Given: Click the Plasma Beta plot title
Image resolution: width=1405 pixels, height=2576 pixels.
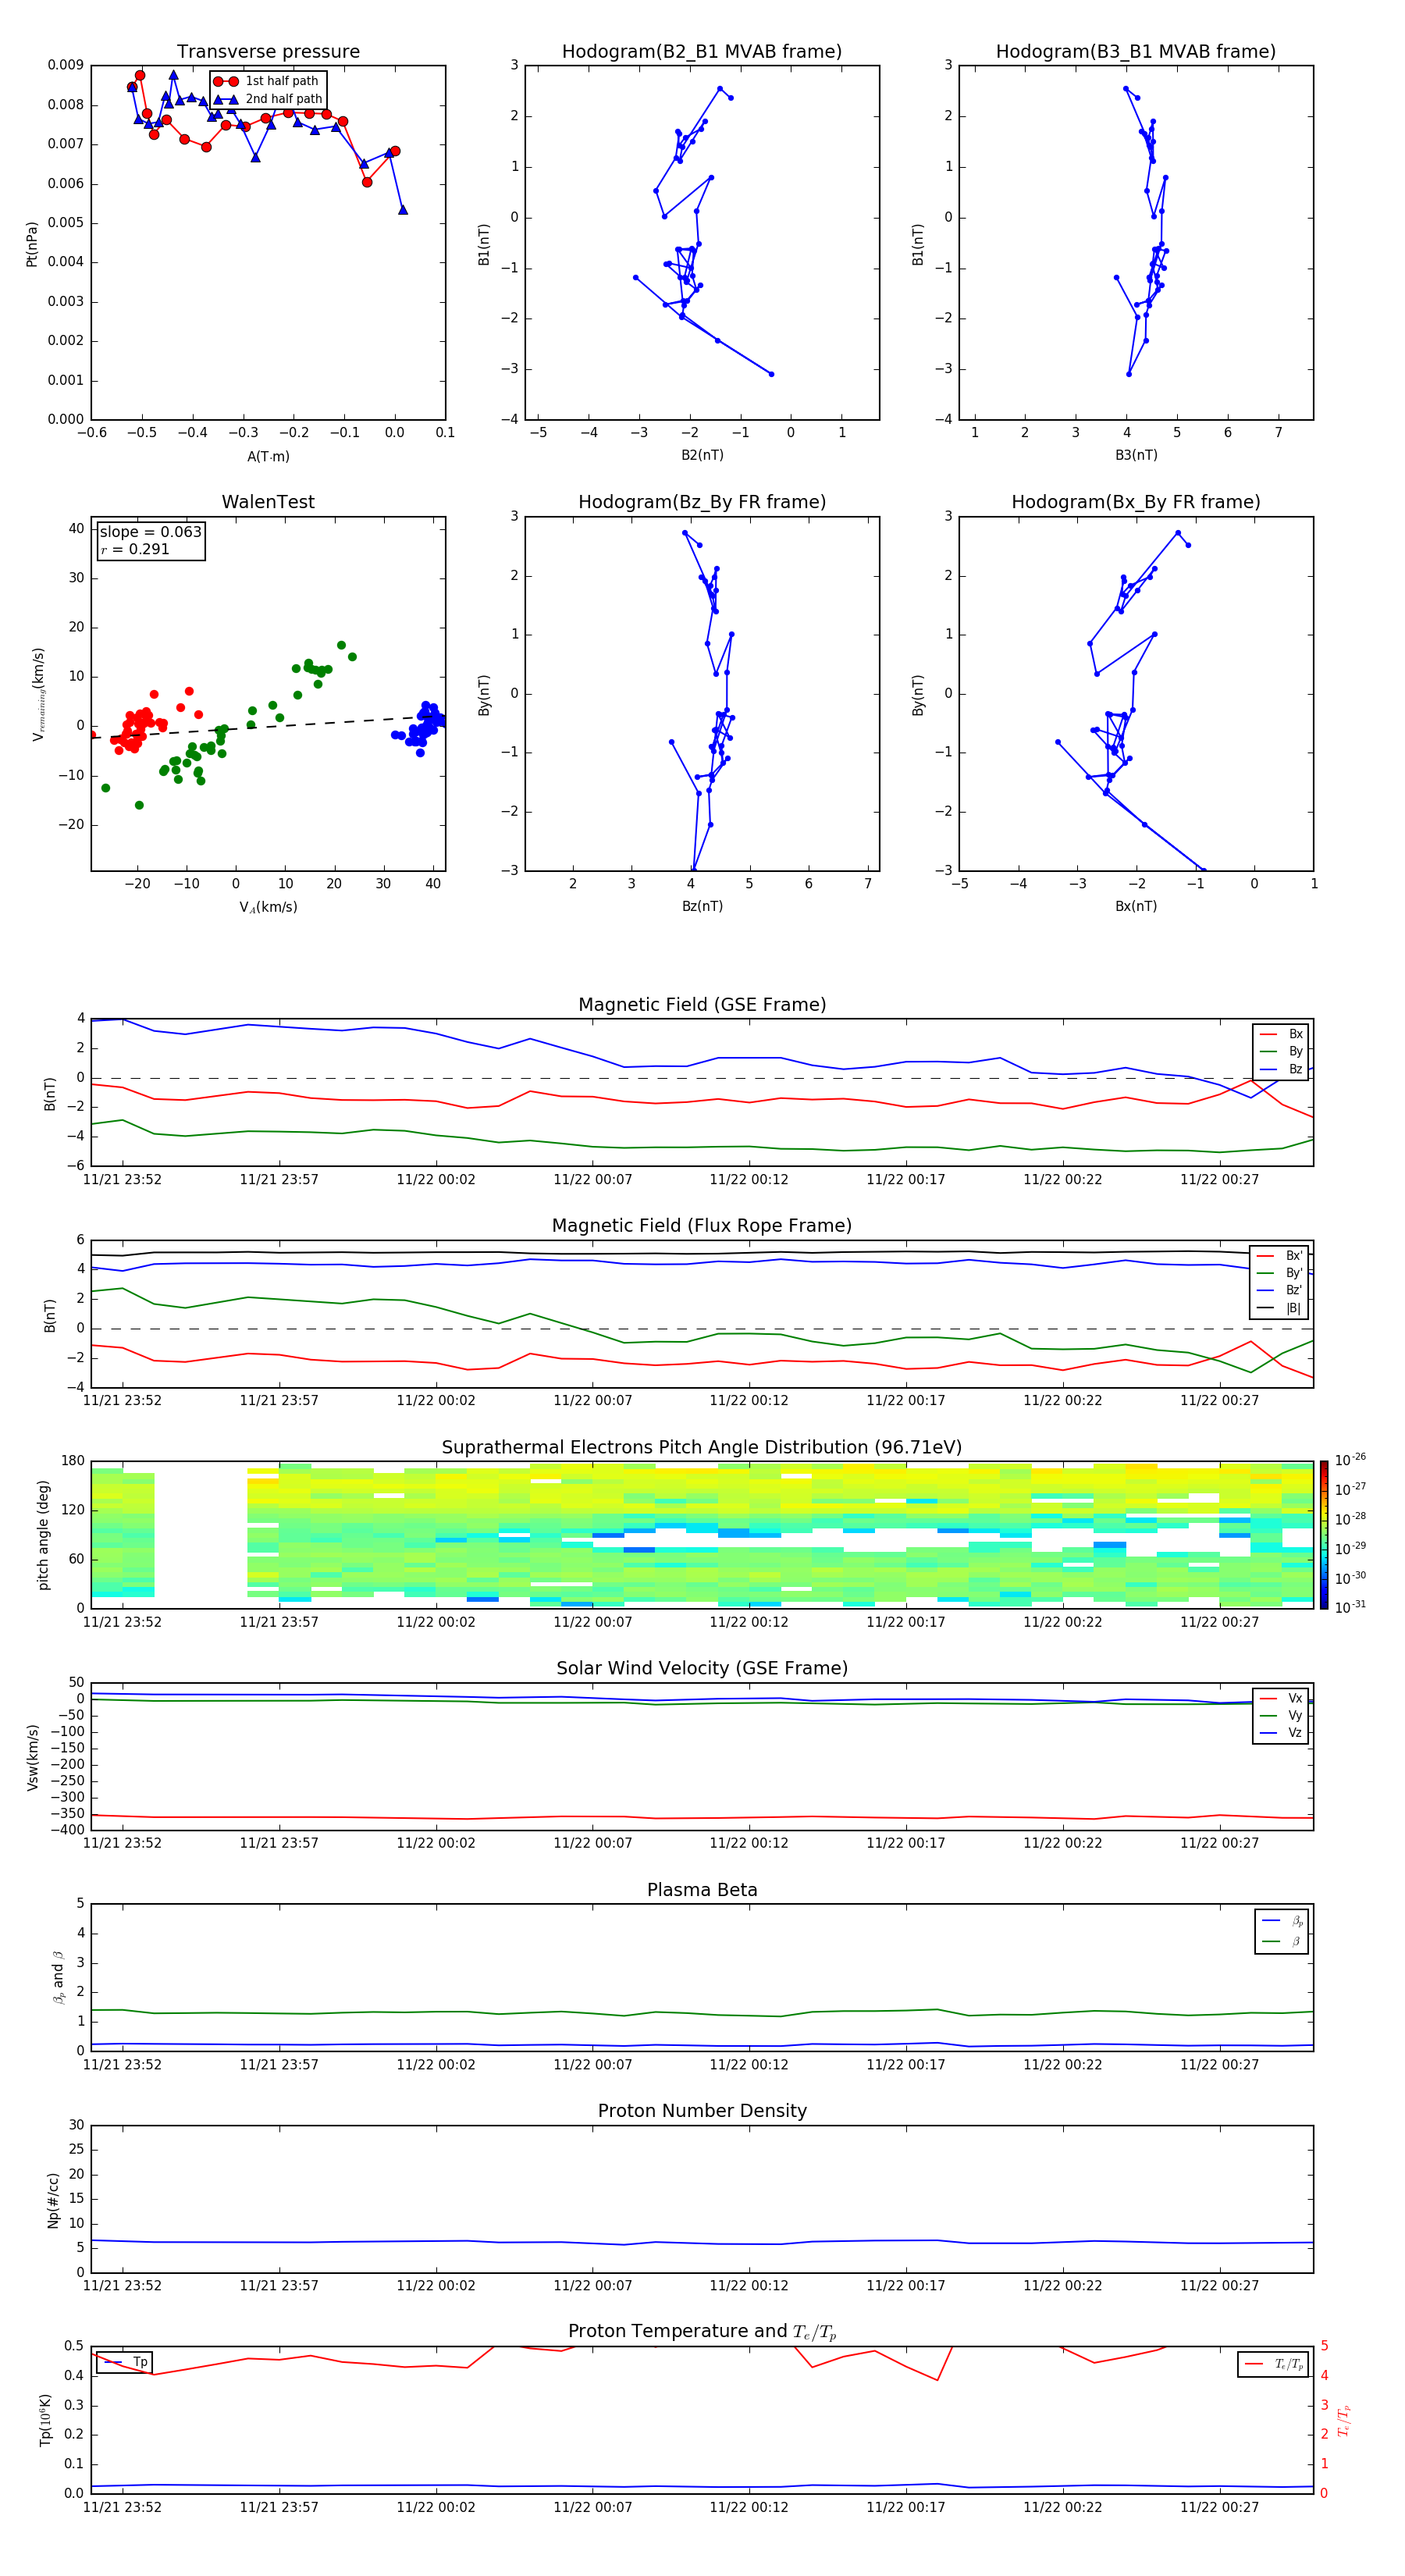Looking at the screenshot, I should pyautogui.click(x=702, y=1891).
